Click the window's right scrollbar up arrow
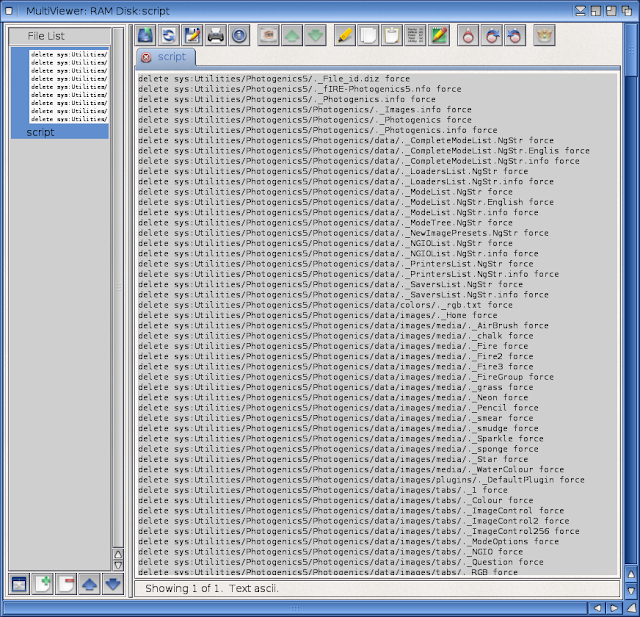640x617 pixels. 631,575
